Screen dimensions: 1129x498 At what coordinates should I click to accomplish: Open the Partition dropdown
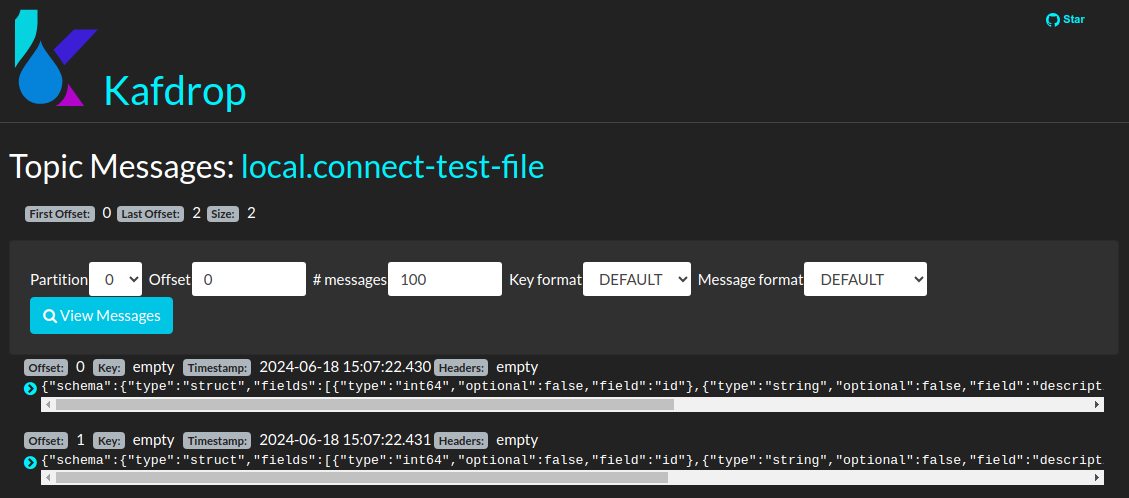click(115, 279)
